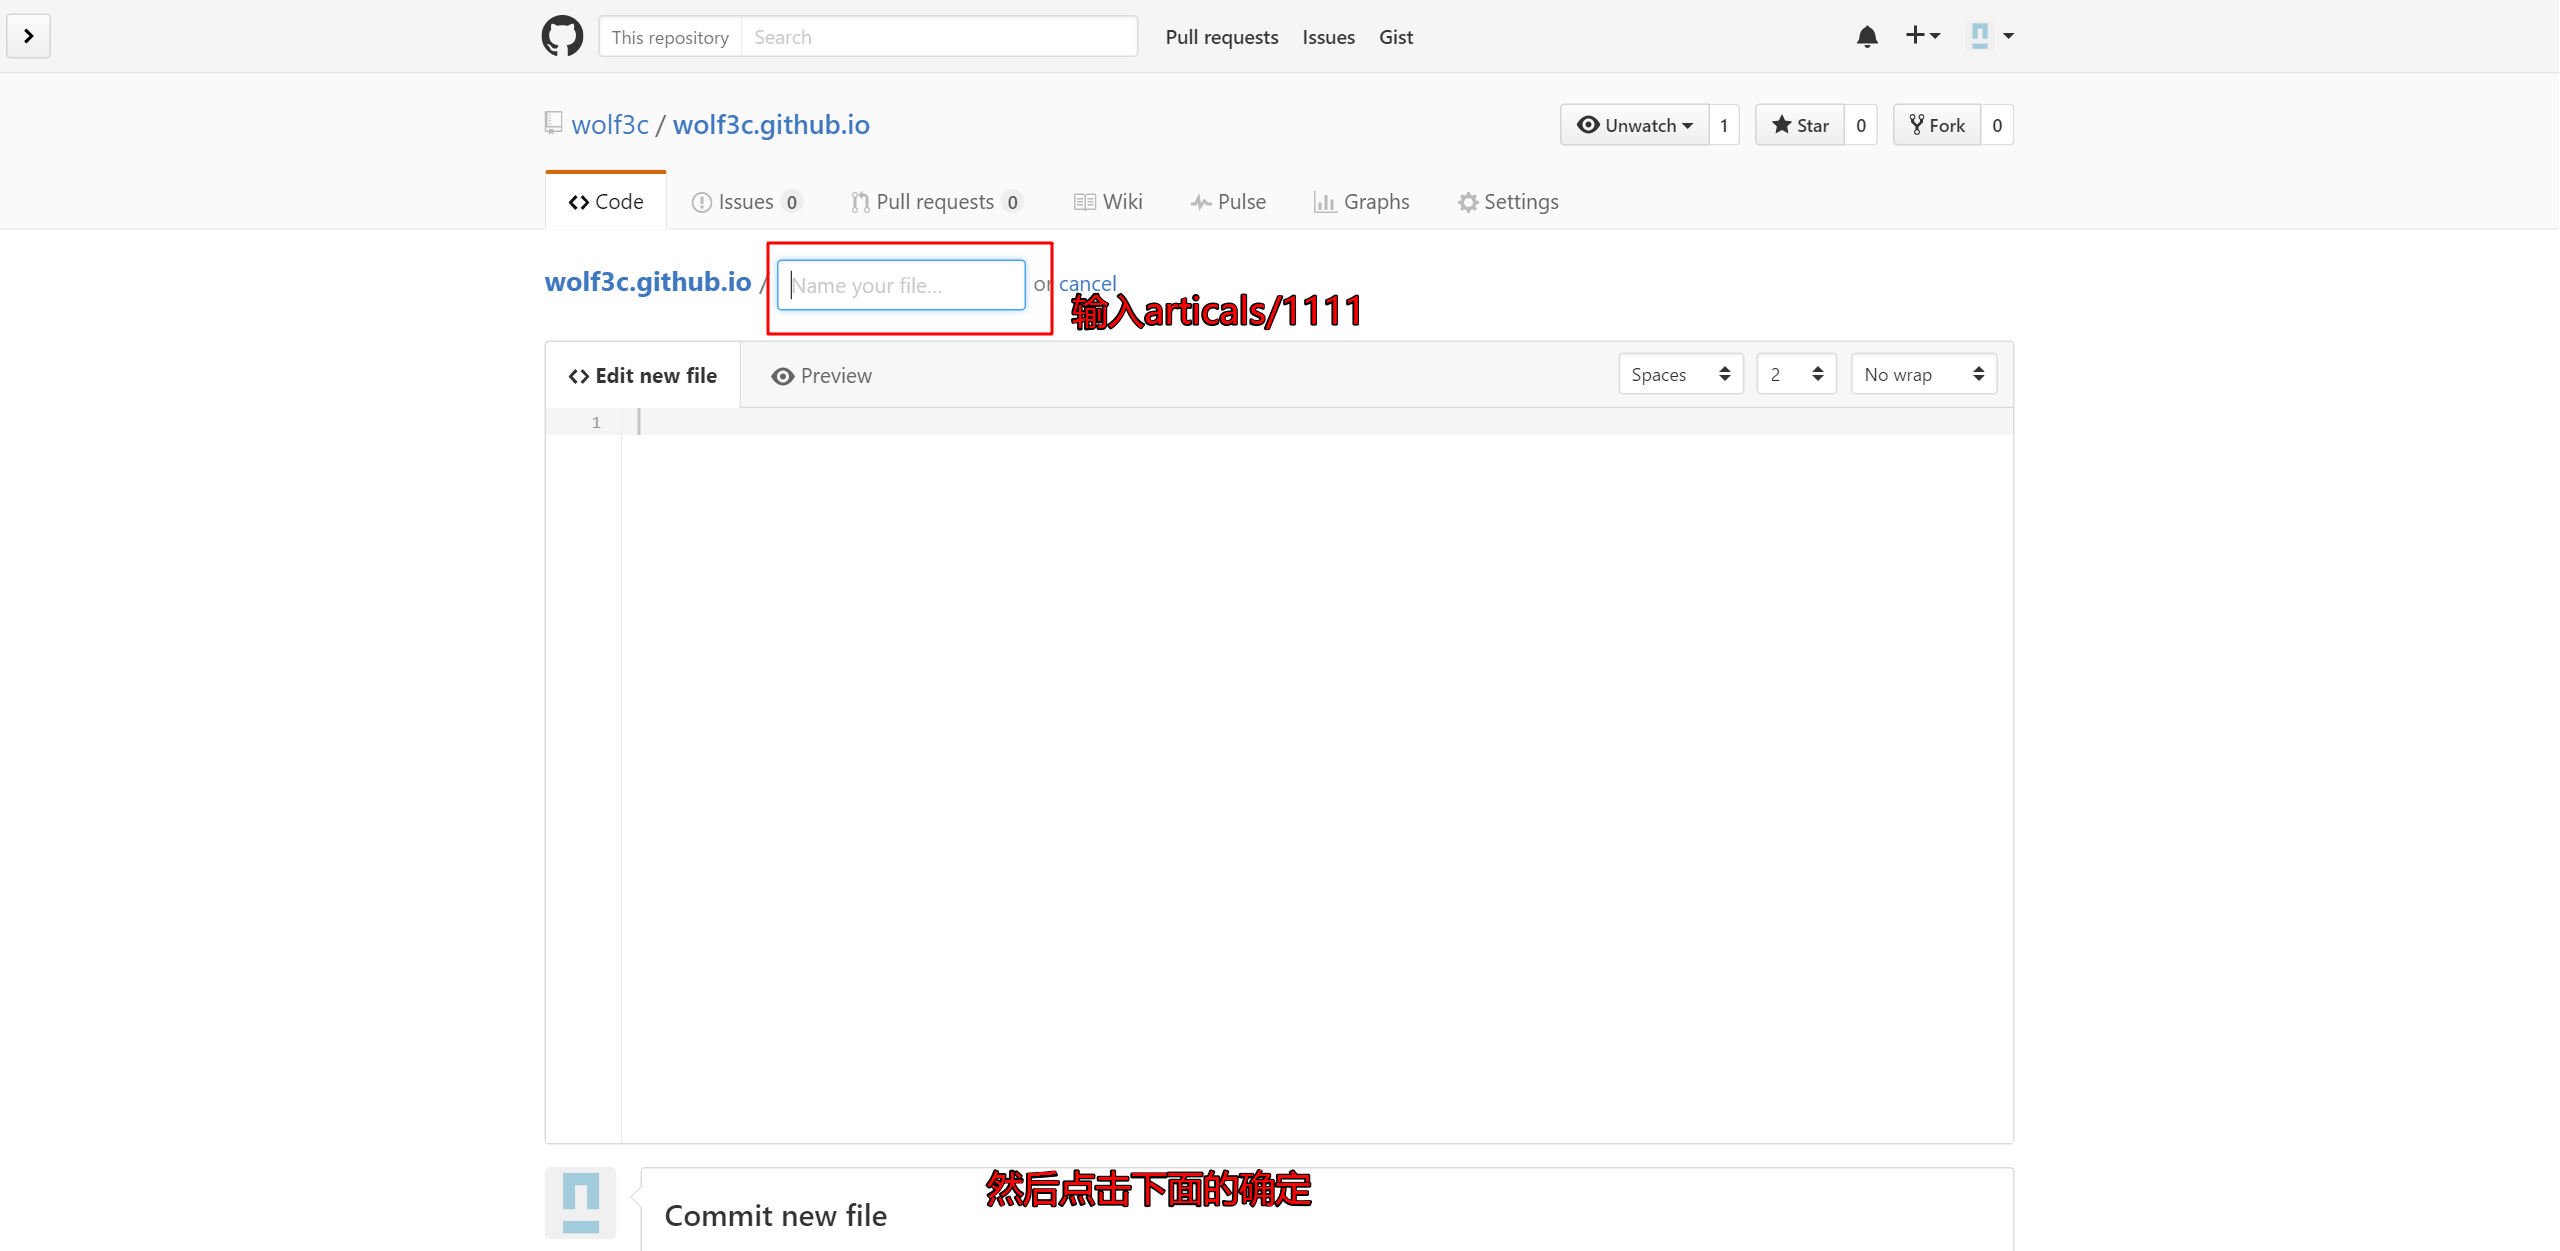The image size is (2560, 1251).
Task: Open the user avatar menu
Action: tap(1992, 36)
